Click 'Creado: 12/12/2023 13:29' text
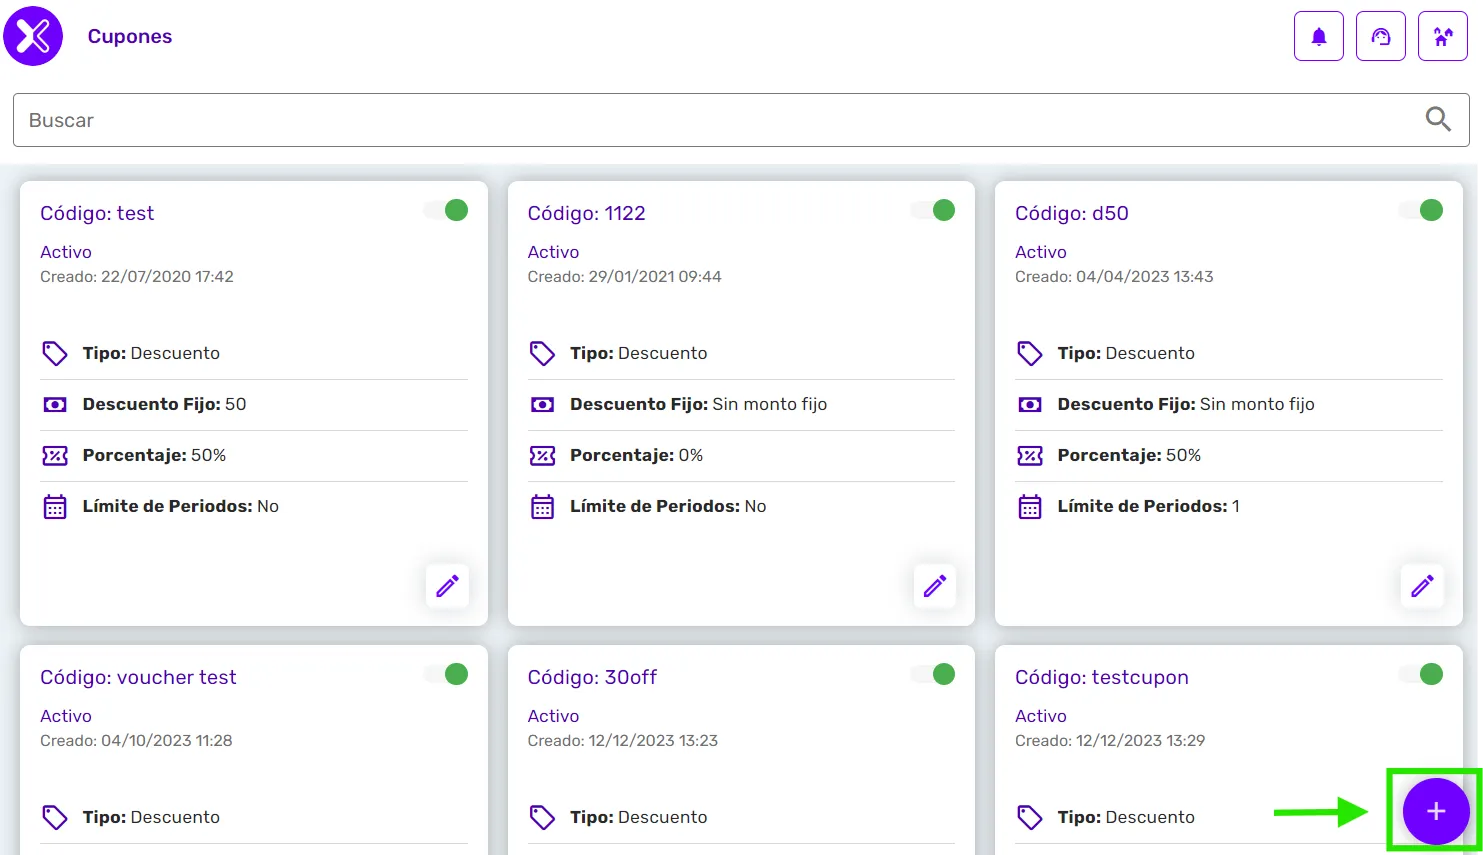Image resolution: width=1483 pixels, height=855 pixels. 1110,741
